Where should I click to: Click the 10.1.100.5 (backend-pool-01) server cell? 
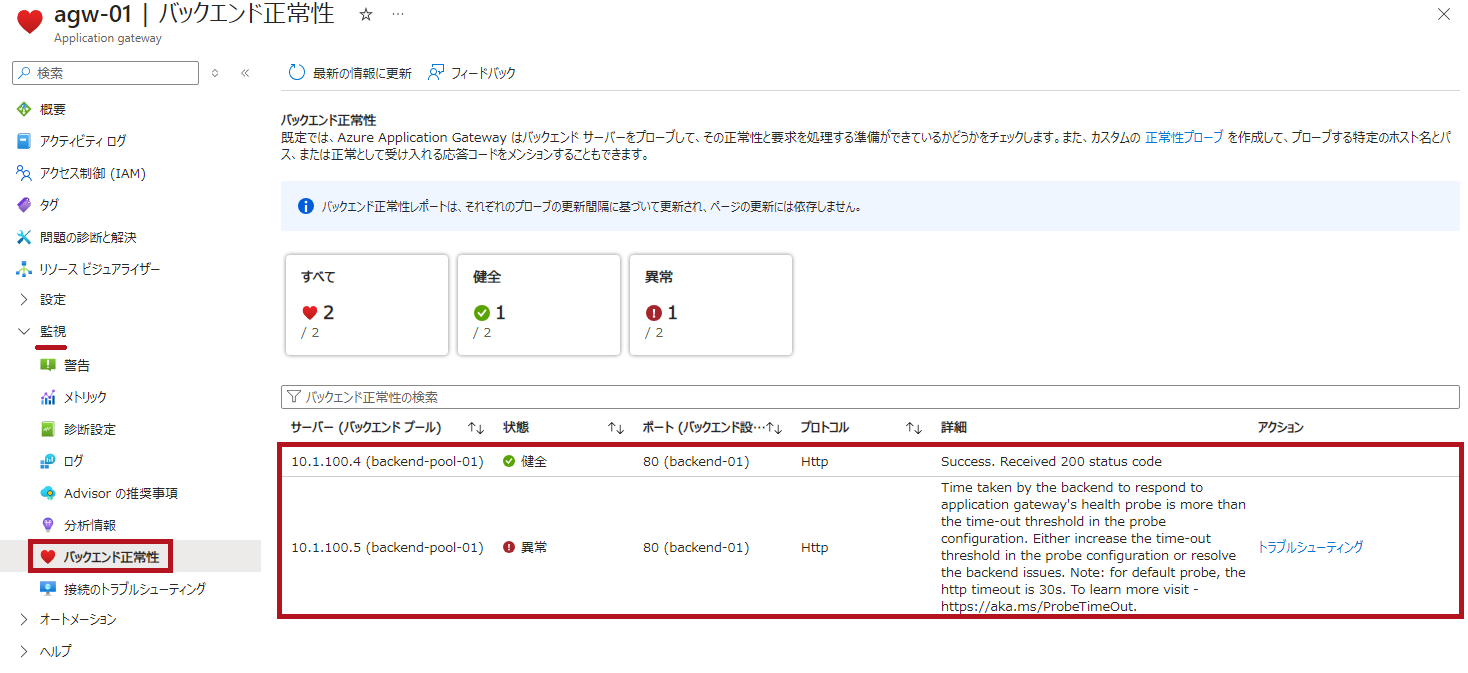click(x=387, y=547)
